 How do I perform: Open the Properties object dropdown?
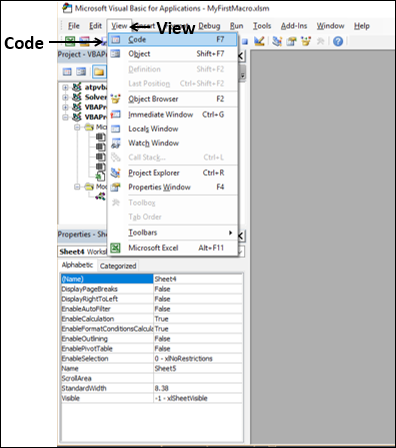click(x=242, y=251)
